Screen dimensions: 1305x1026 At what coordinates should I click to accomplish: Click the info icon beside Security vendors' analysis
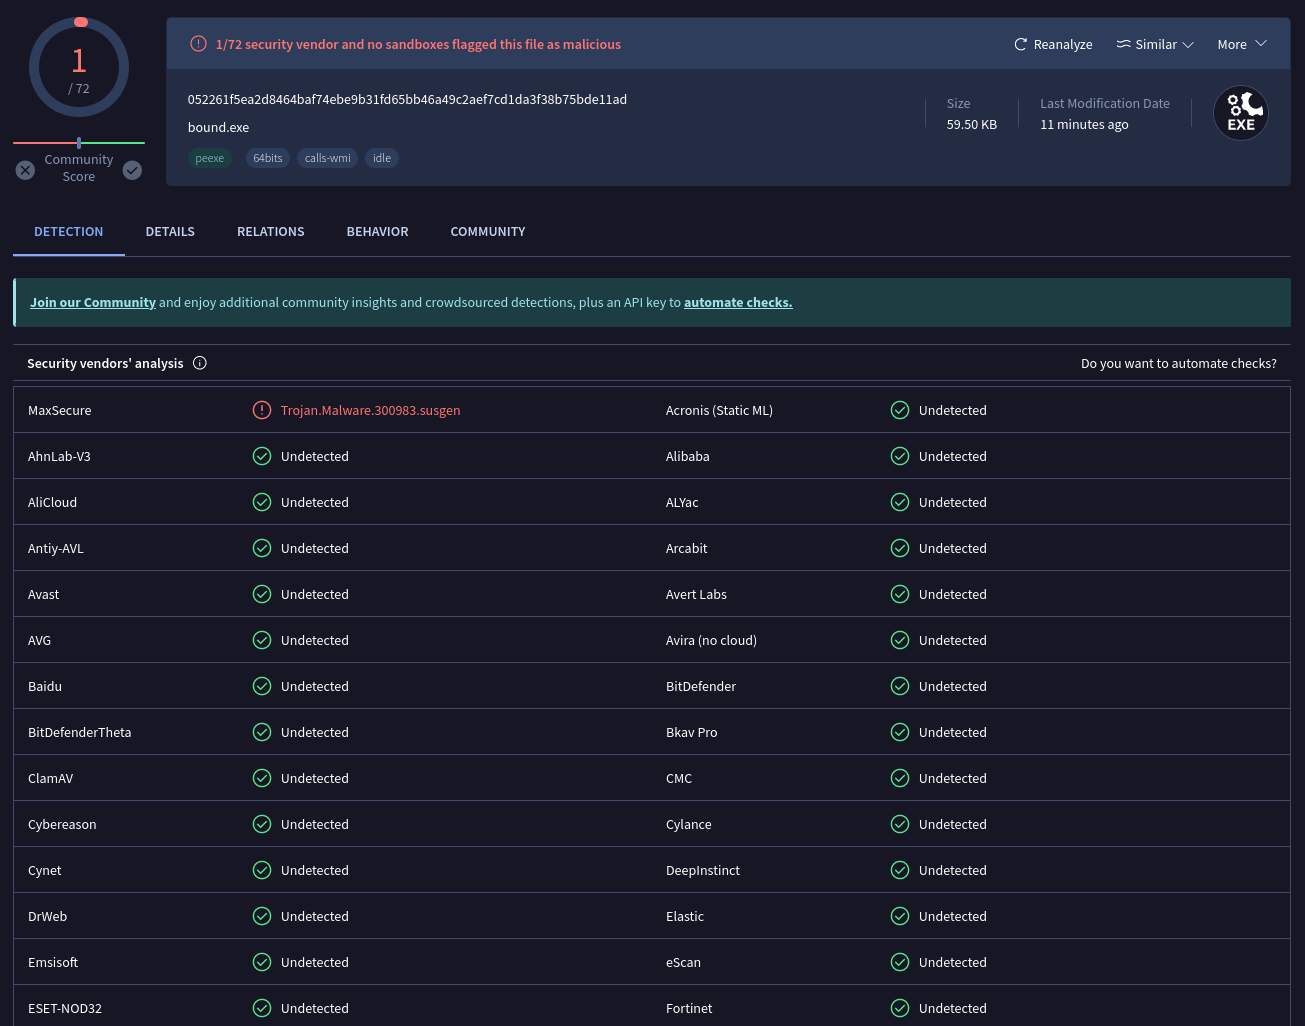(x=200, y=363)
